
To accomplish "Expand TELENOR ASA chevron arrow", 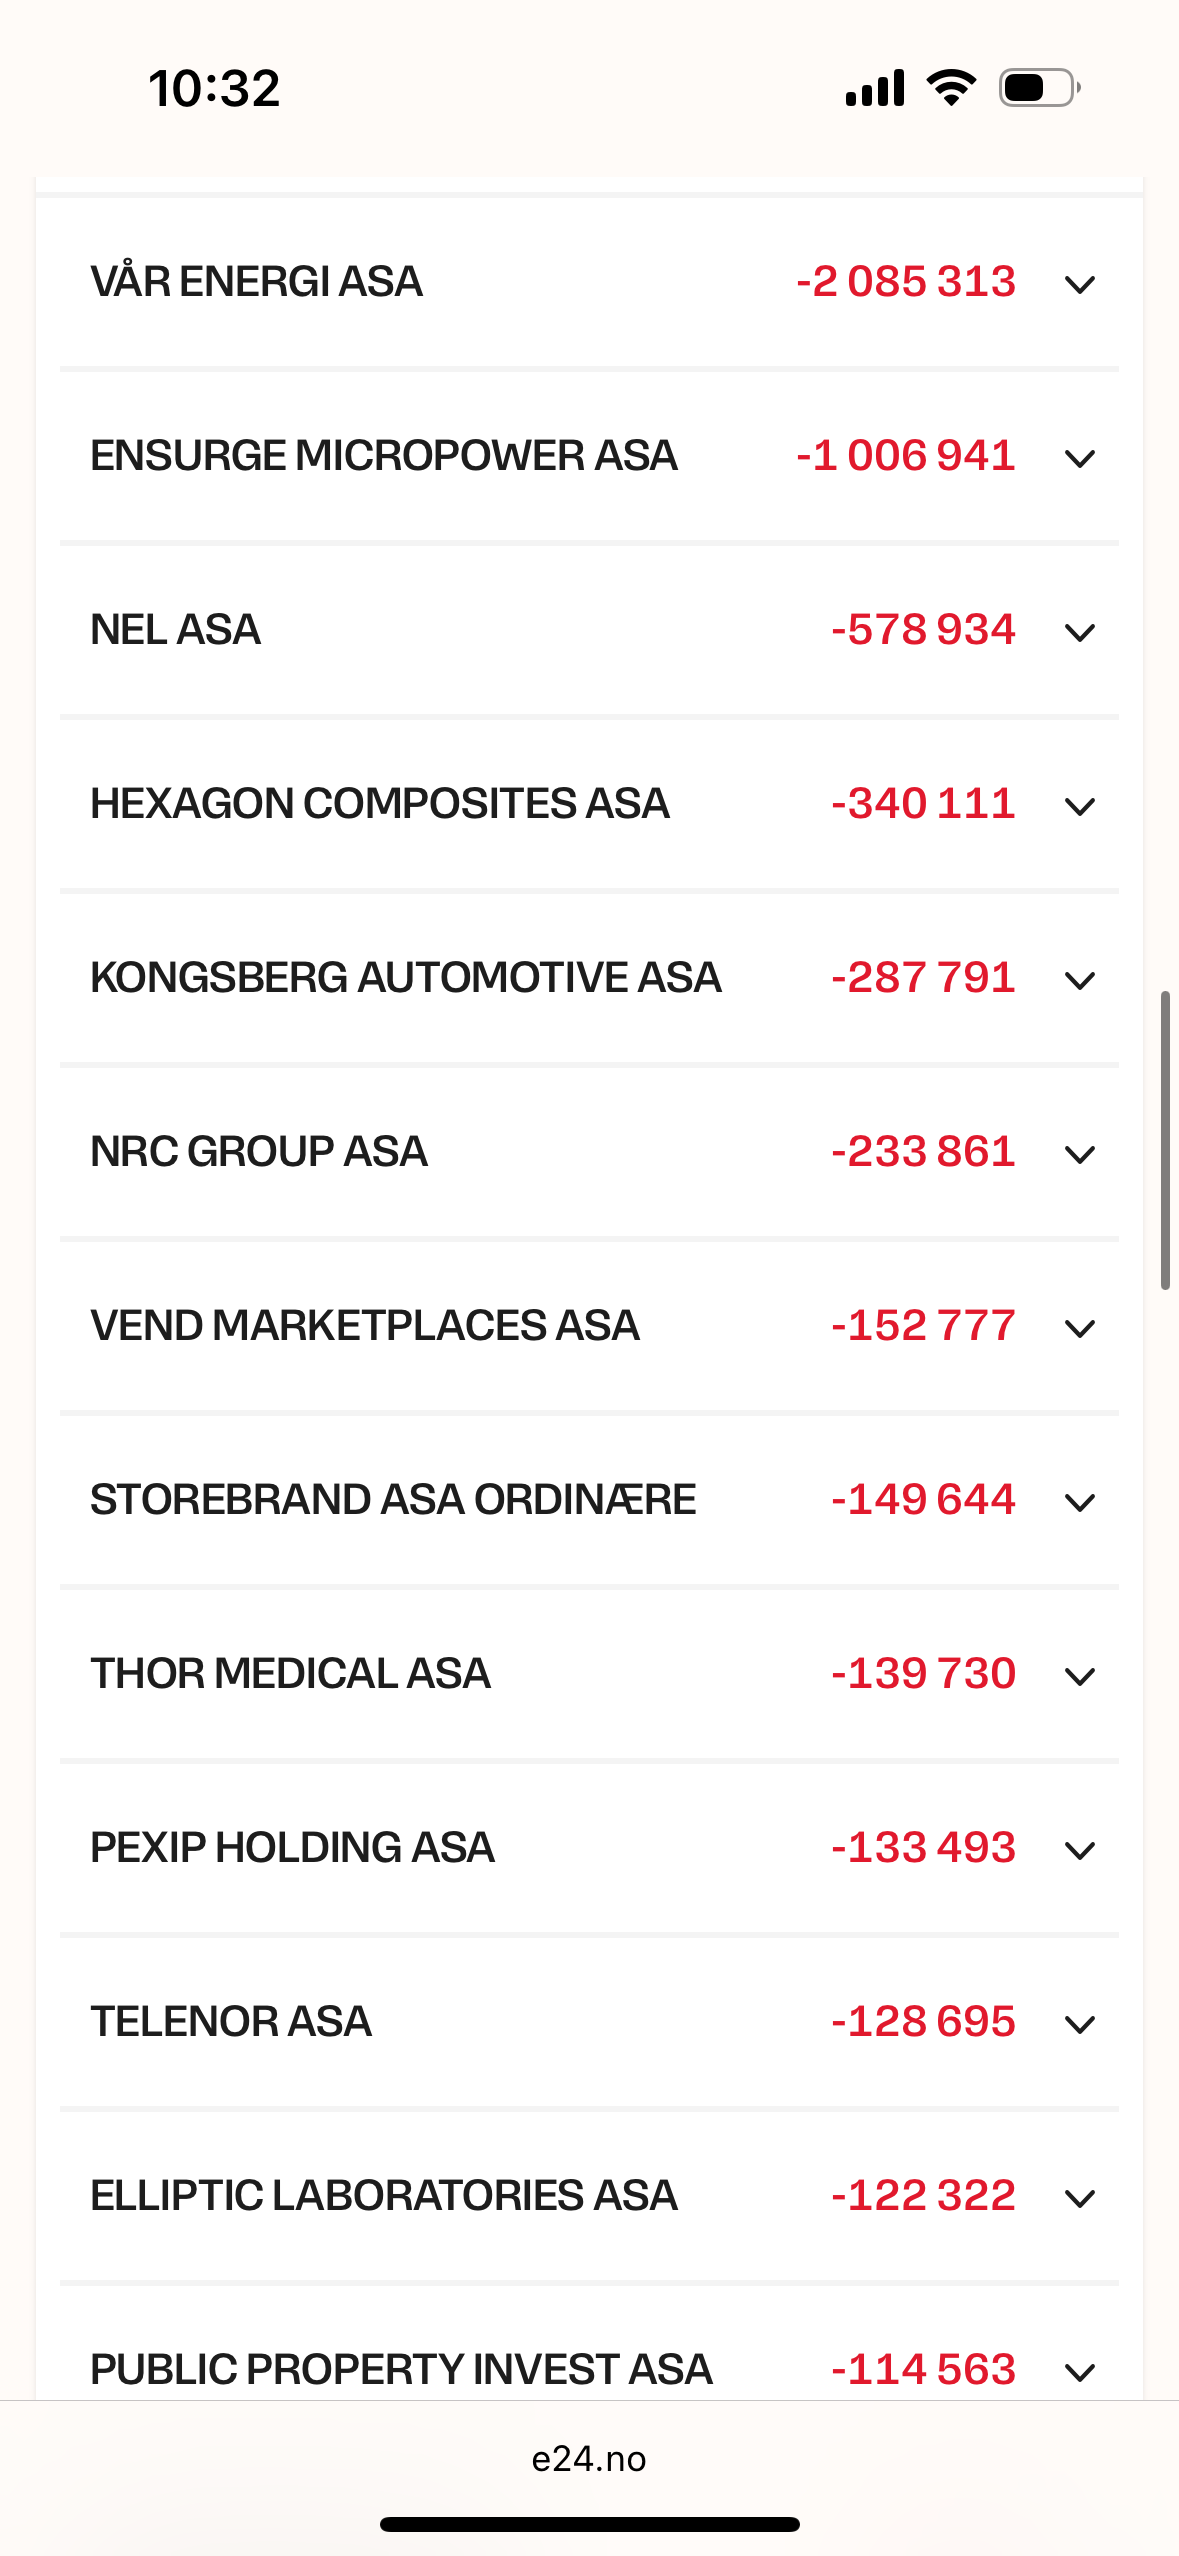I will point(1080,2025).
